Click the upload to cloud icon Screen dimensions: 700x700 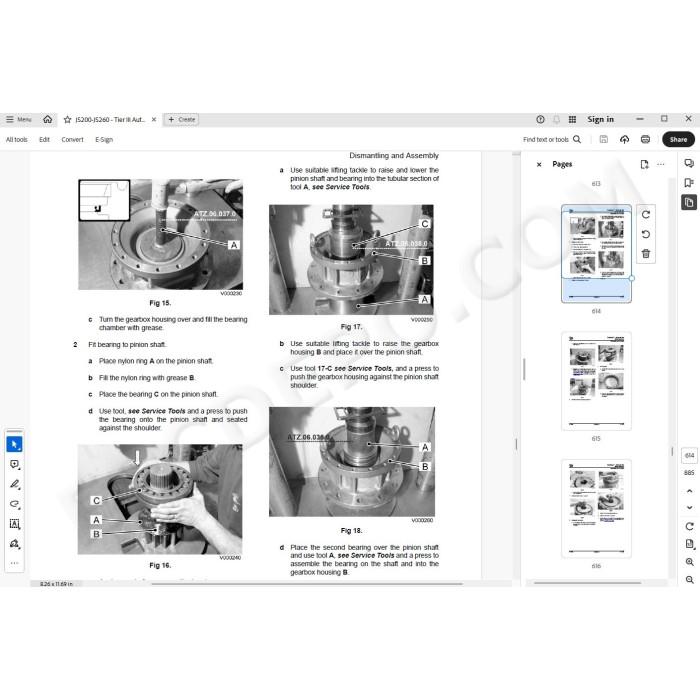point(625,139)
